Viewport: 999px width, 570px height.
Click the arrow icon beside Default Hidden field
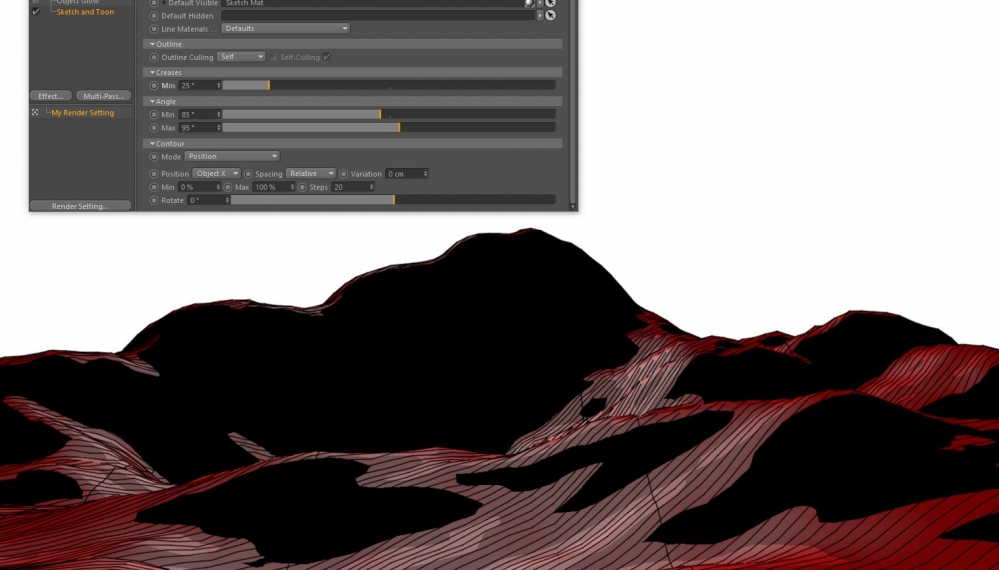[540, 16]
